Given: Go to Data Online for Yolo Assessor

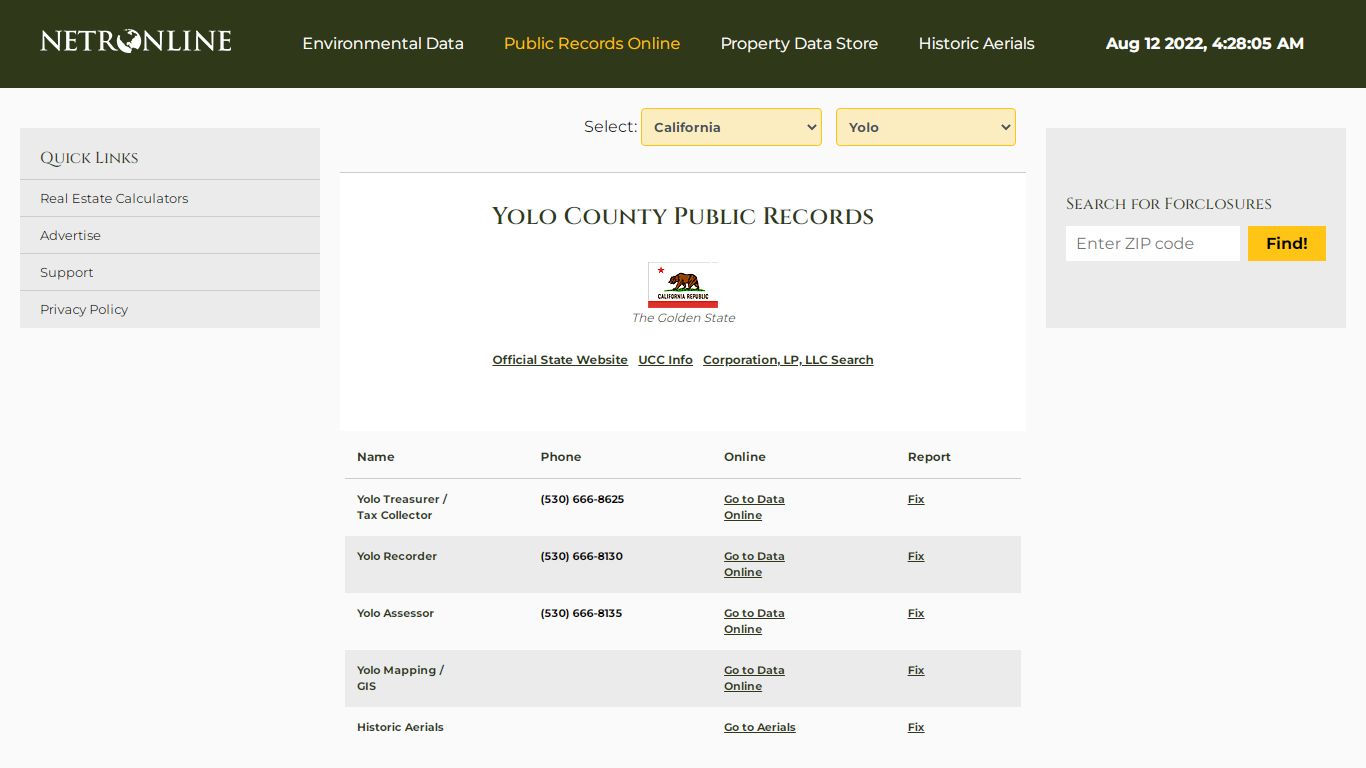Looking at the screenshot, I should (x=754, y=621).
